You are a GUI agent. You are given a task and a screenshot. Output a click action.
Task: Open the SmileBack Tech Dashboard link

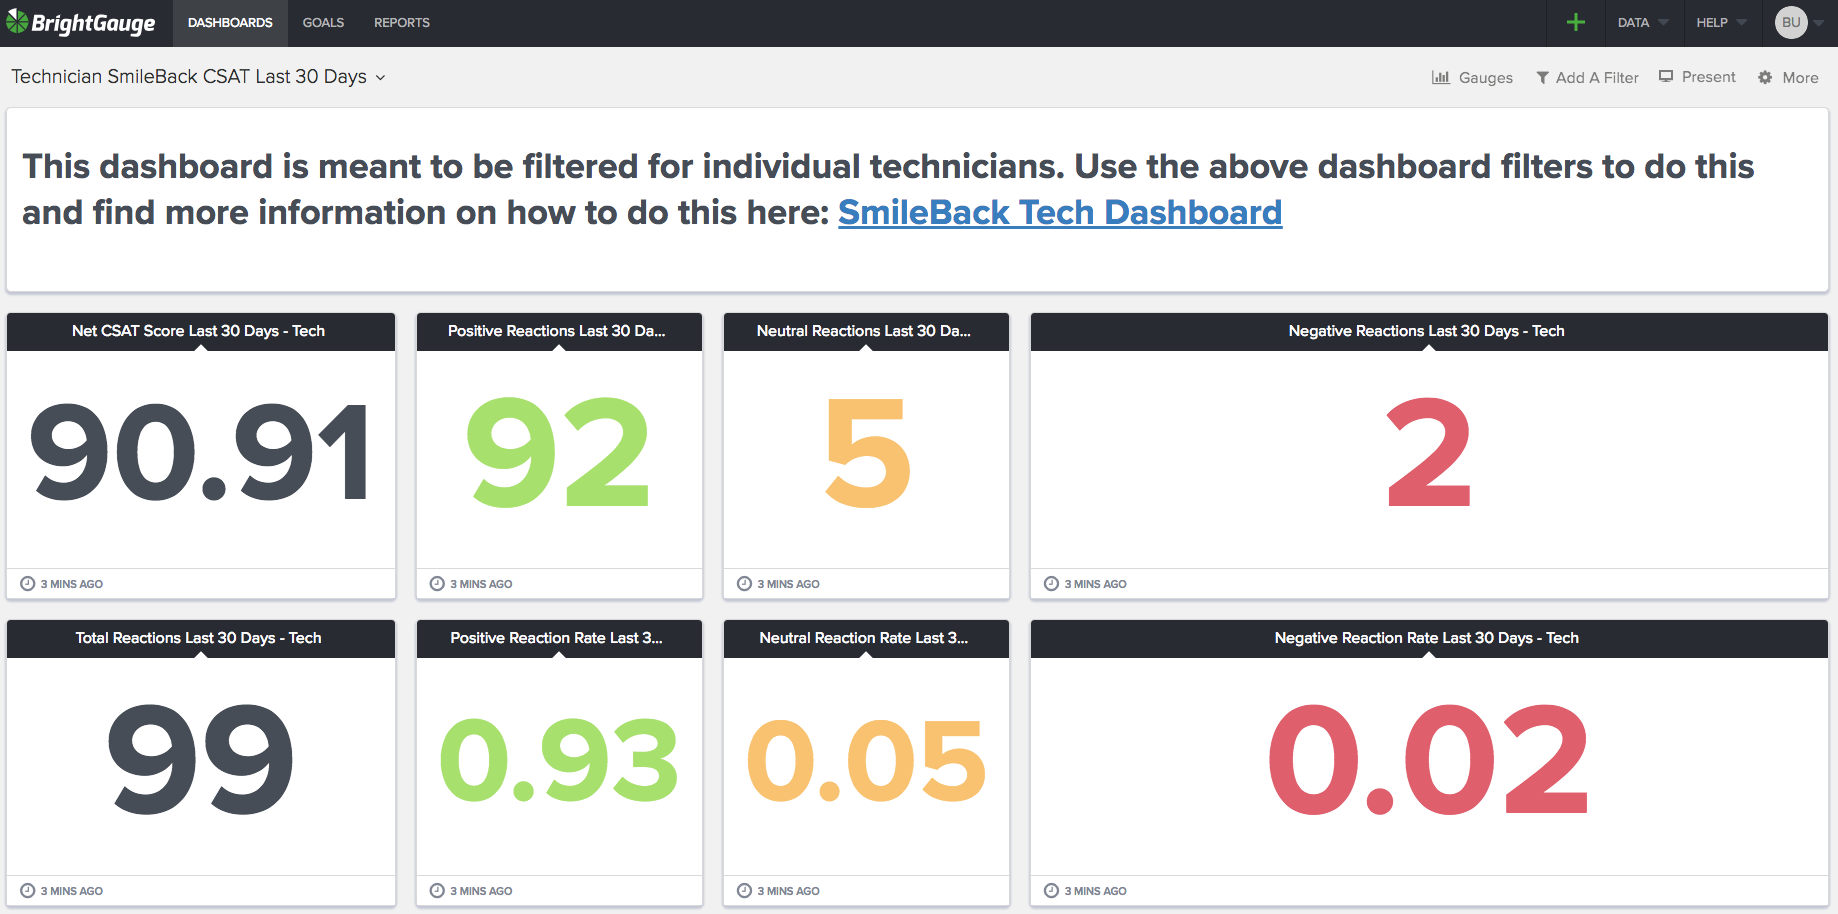click(x=1060, y=212)
